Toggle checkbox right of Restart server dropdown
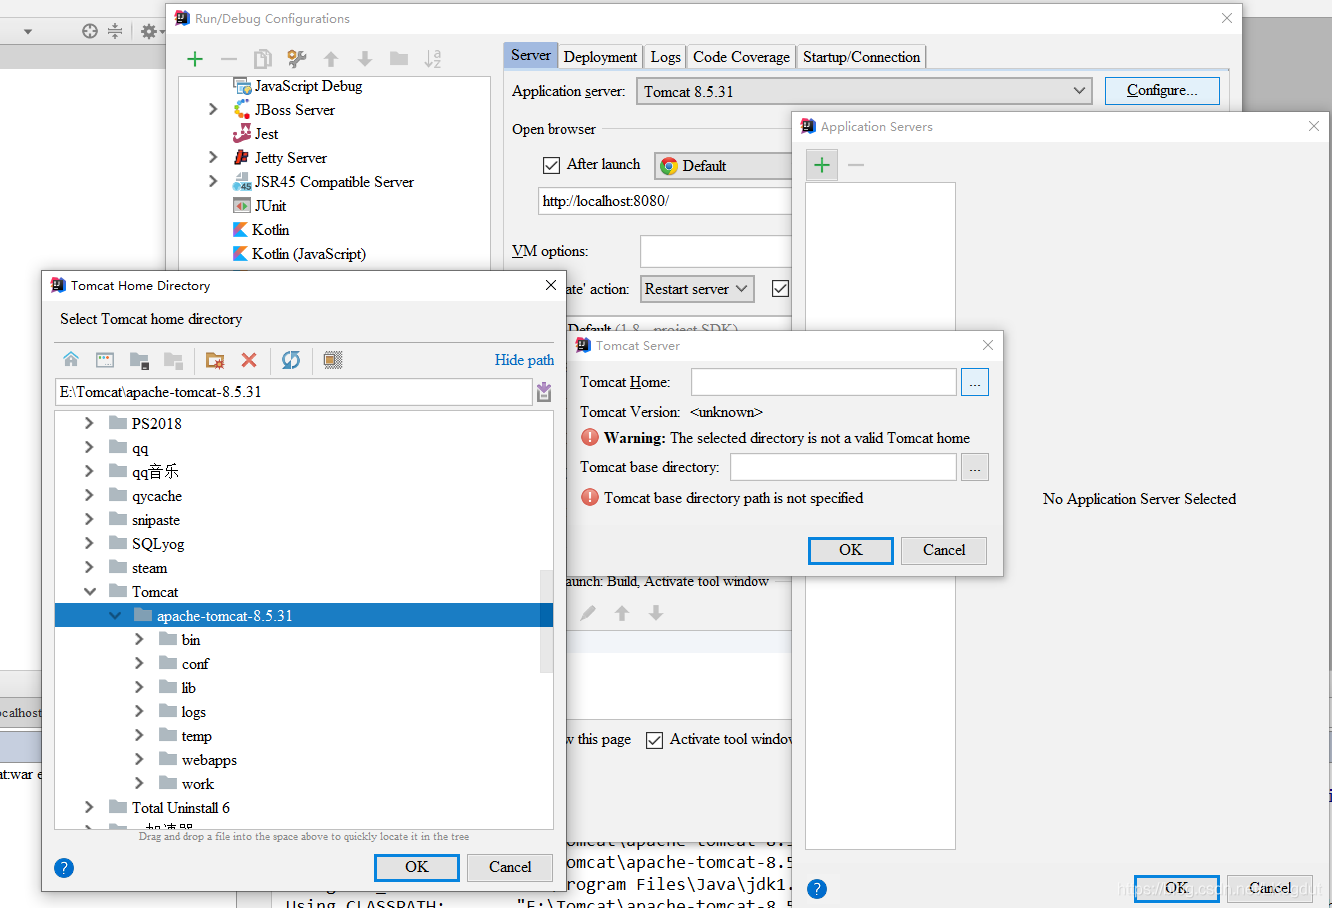 click(780, 289)
